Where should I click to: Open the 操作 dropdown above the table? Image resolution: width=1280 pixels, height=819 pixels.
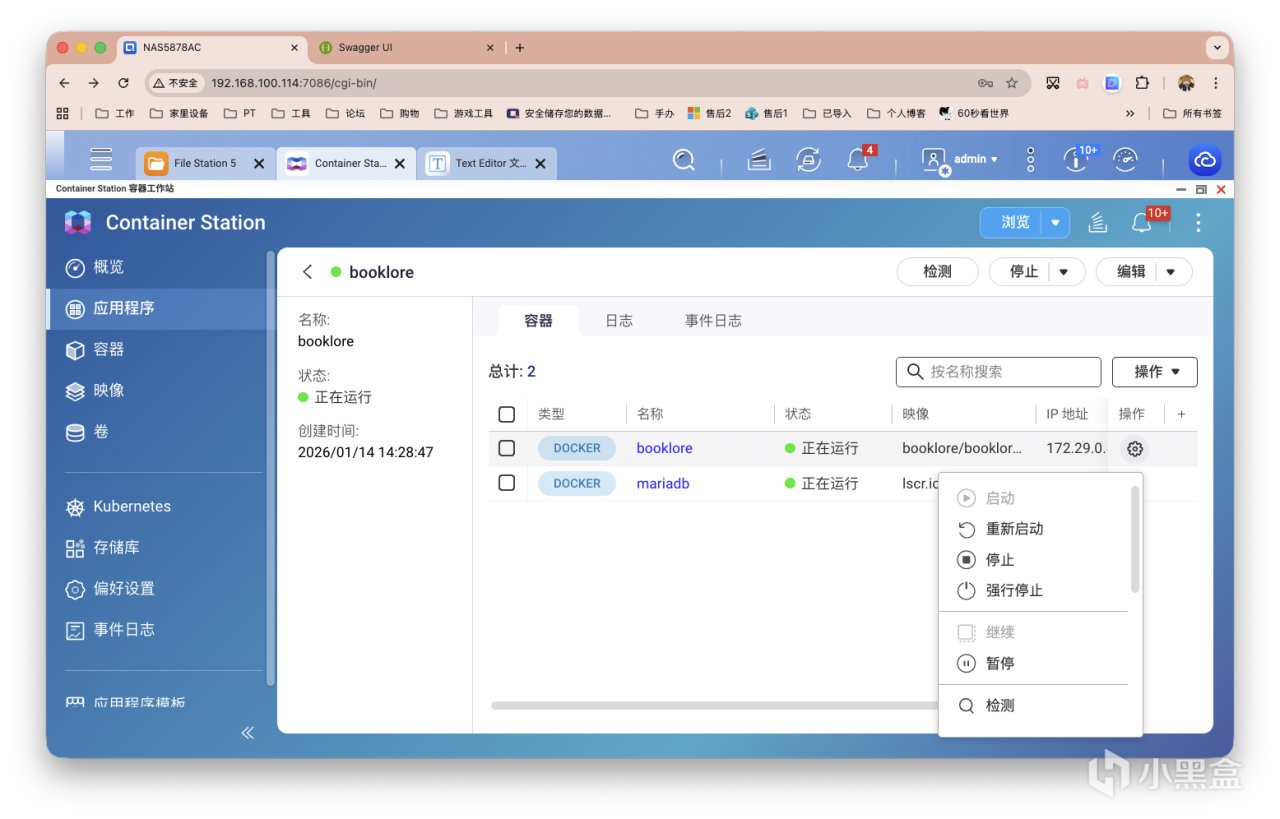coord(1155,372)
